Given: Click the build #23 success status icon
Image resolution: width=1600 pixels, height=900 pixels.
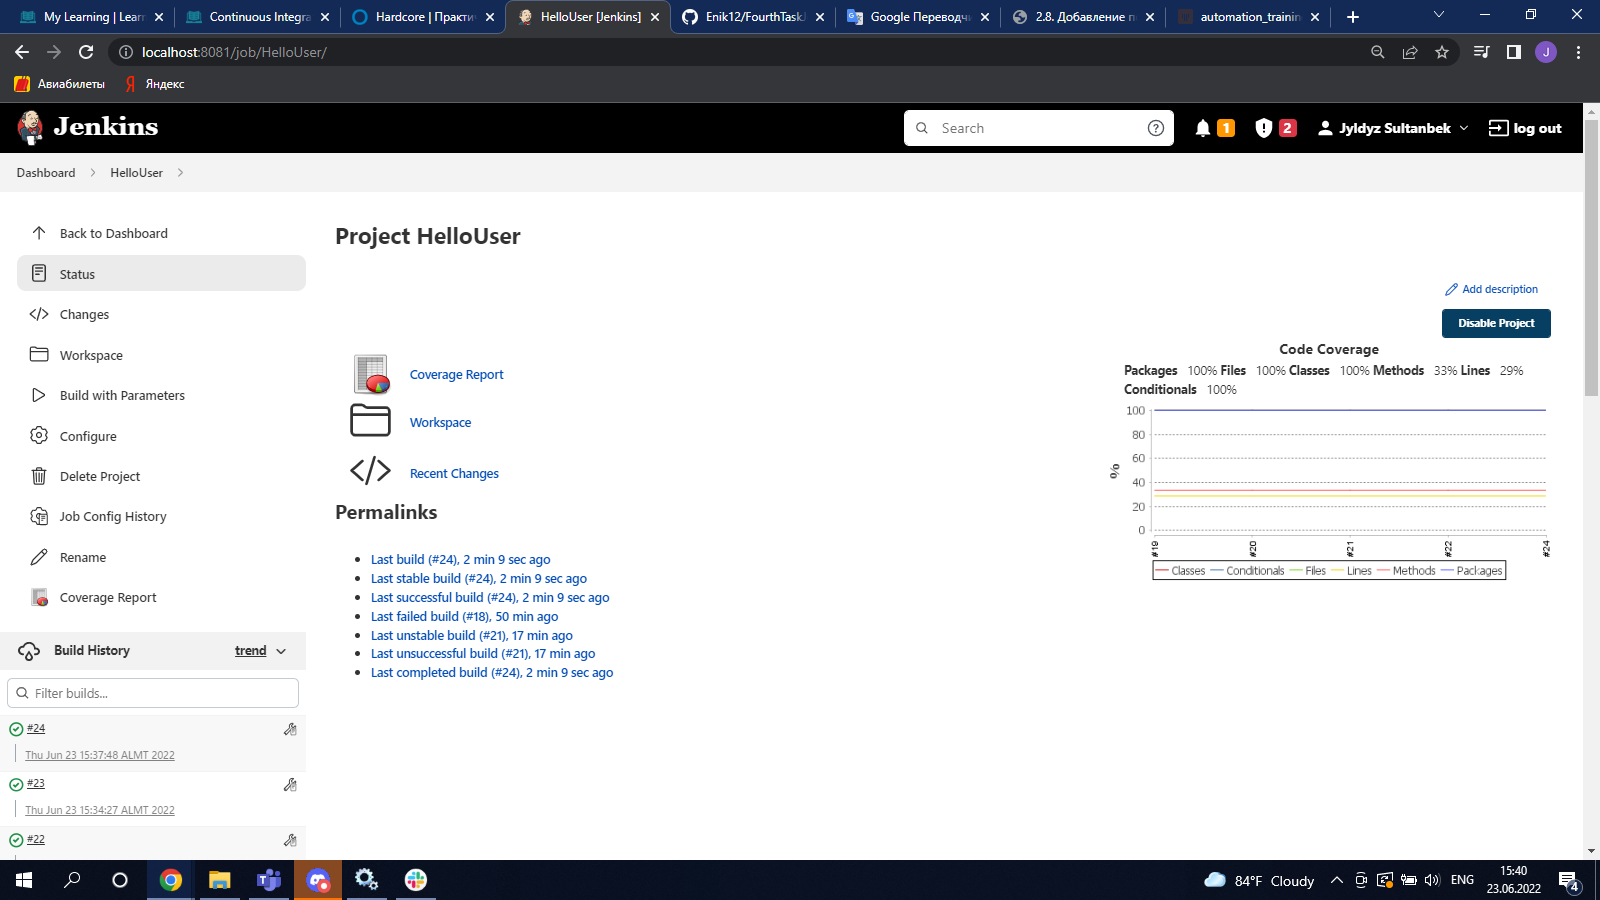Looking at the screenshot, I should [16, 784].
